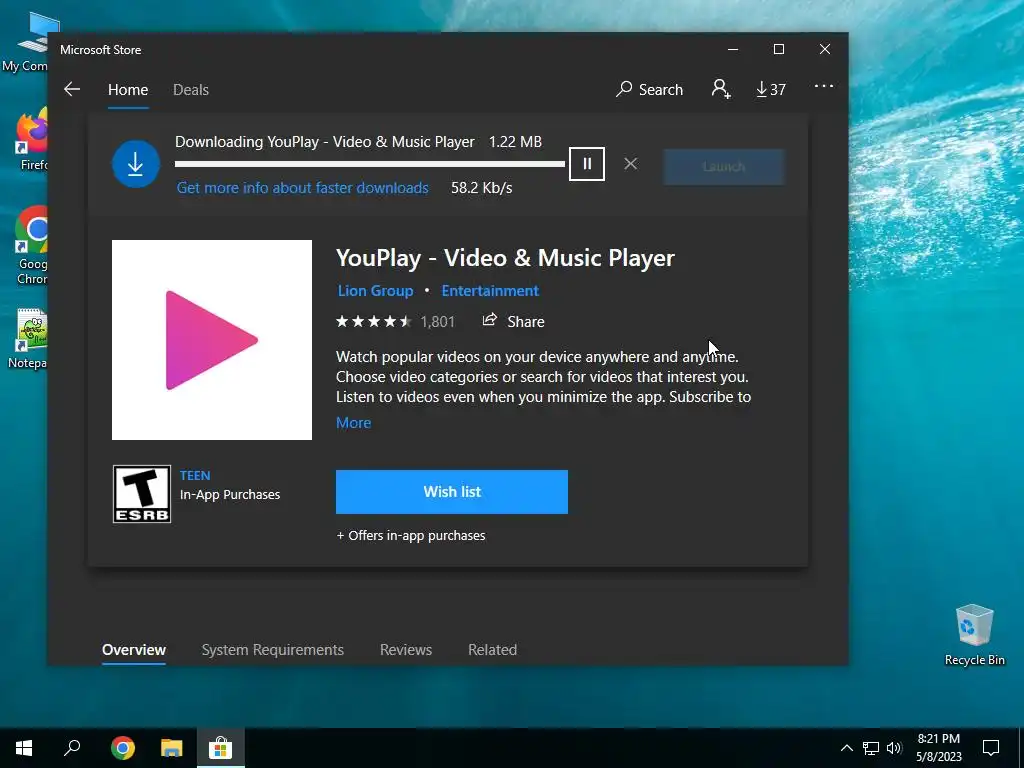Click Microsoft Store taskbar icon
Screen dimensions: 1024x768
[221, 748]
